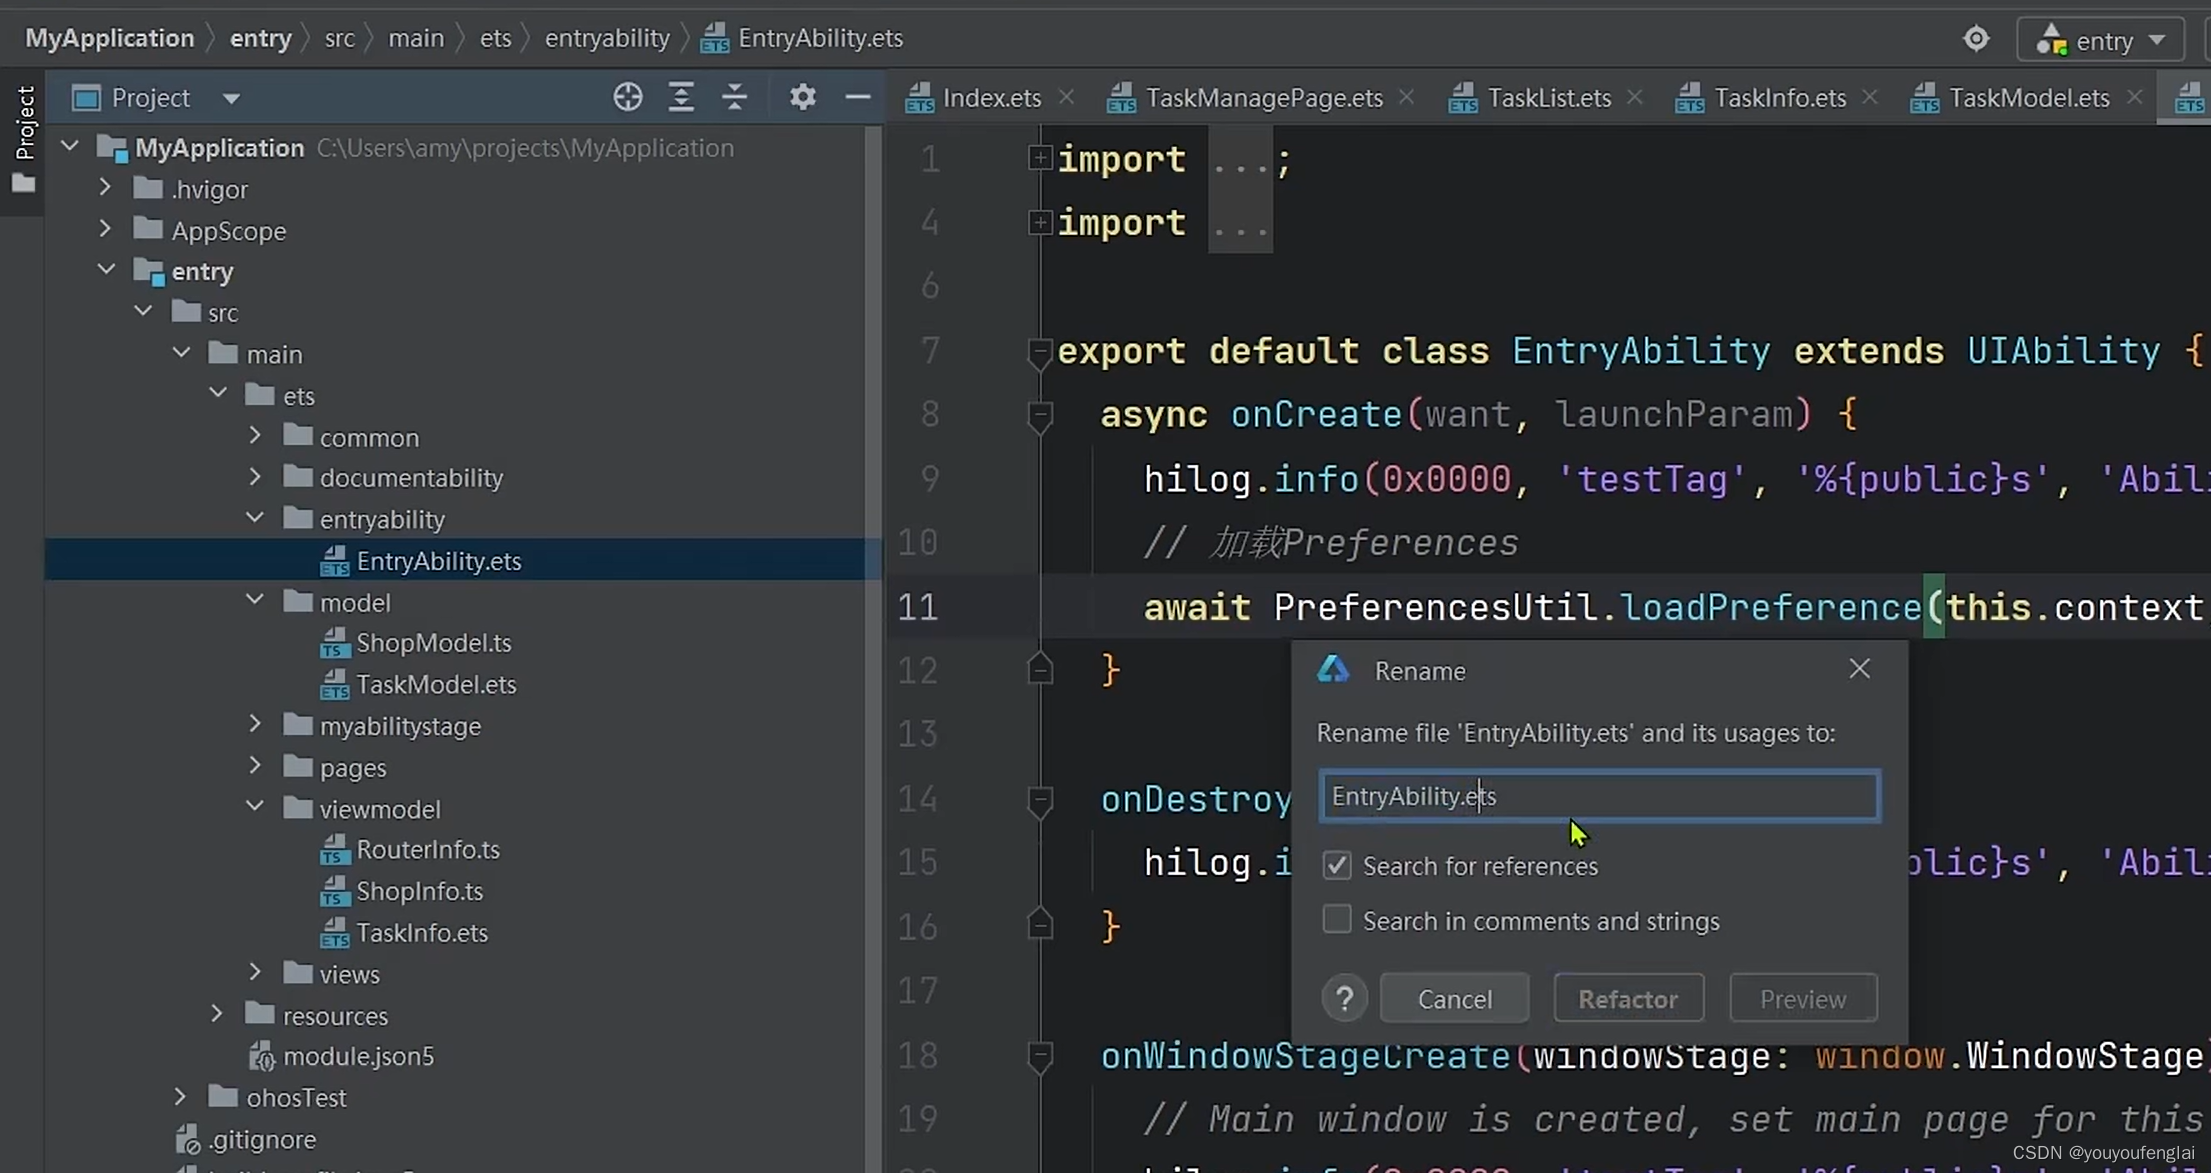Click the MyApplication breadcrumb
The image size is (2211, 1173).
point(109,38)
